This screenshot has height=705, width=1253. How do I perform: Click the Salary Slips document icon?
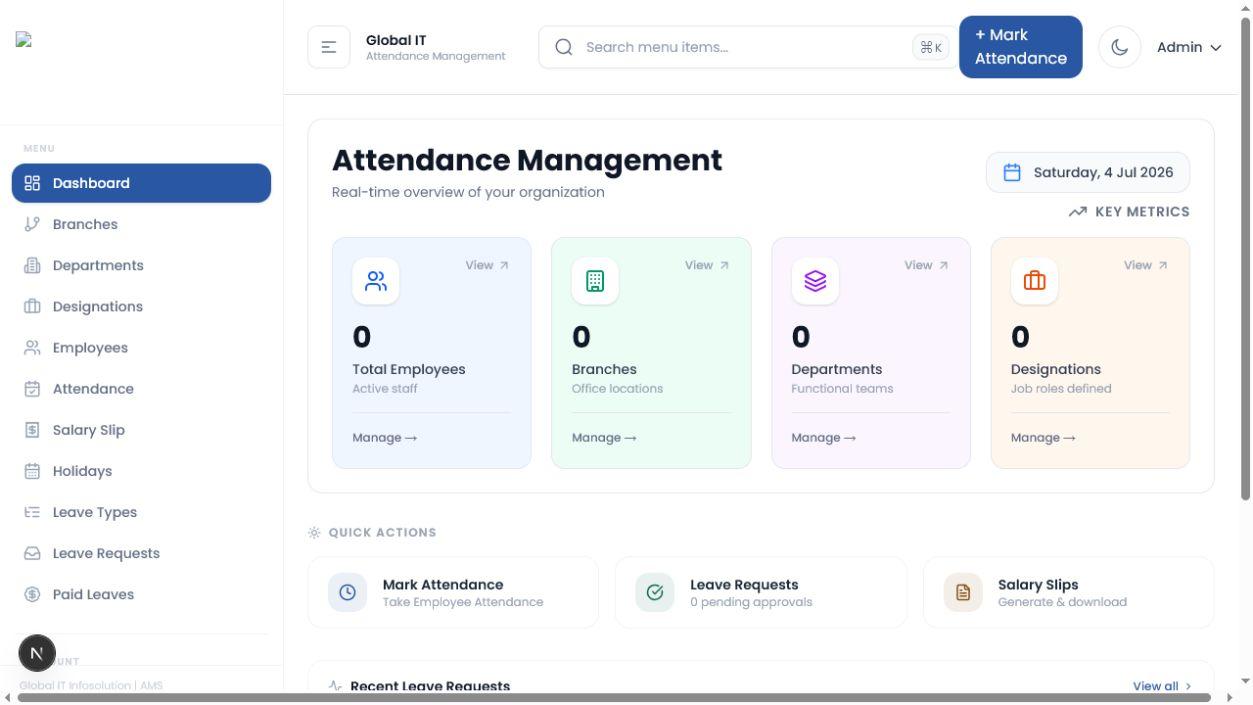point(963,592)
